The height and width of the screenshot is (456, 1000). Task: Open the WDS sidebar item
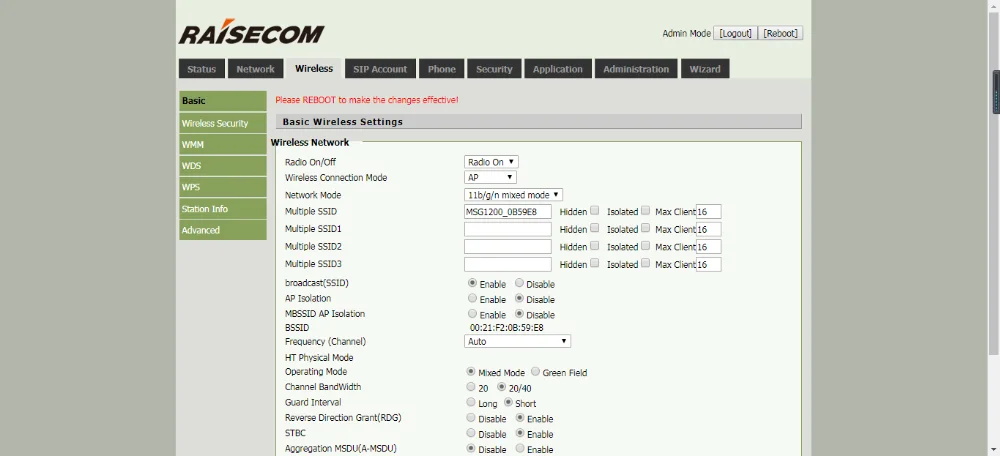[x=223, y=166]
